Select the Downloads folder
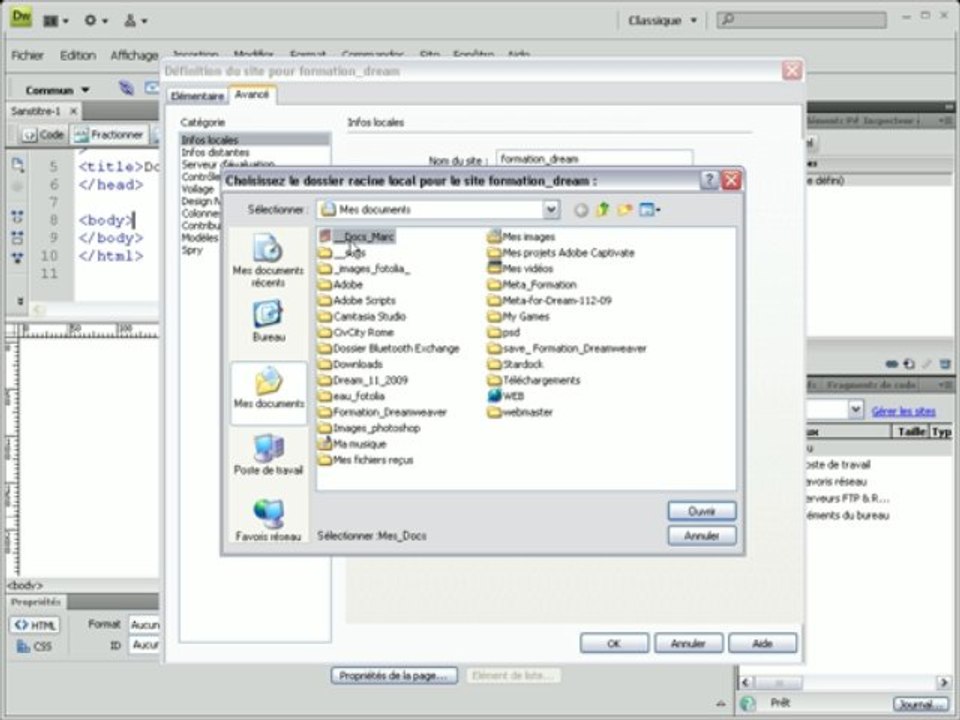Screen dimensions: 960x720 pyautogui.click(x=350, y=364)
